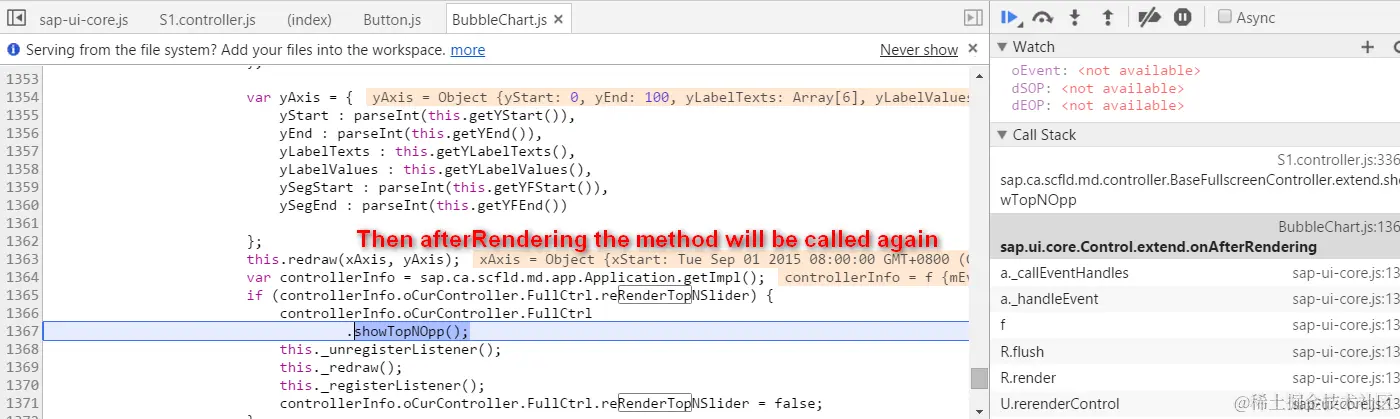Open the (index) tab

click(x=309, y=19)
